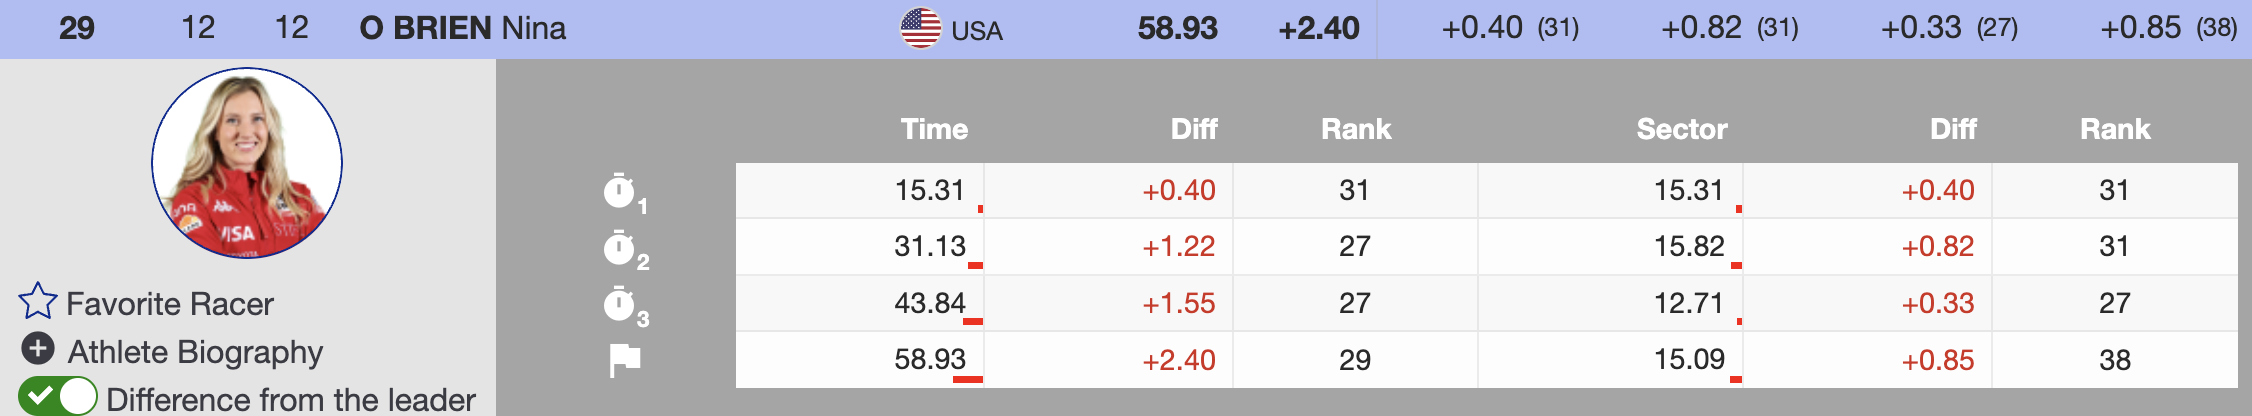Click the header sector difference +0.85 (38)
Viewport: 2252px width, 416px height.
click(2168, 28)
